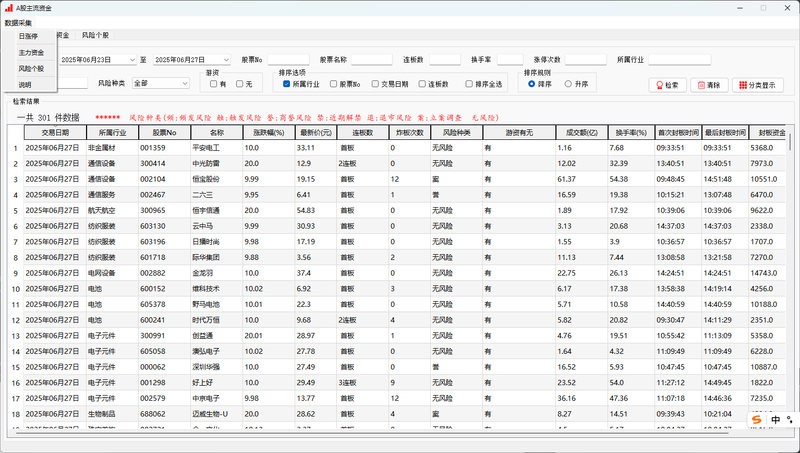Click the 所属行业 column header
This screenshot has width=800, height=453.
(x=112, y=132)
